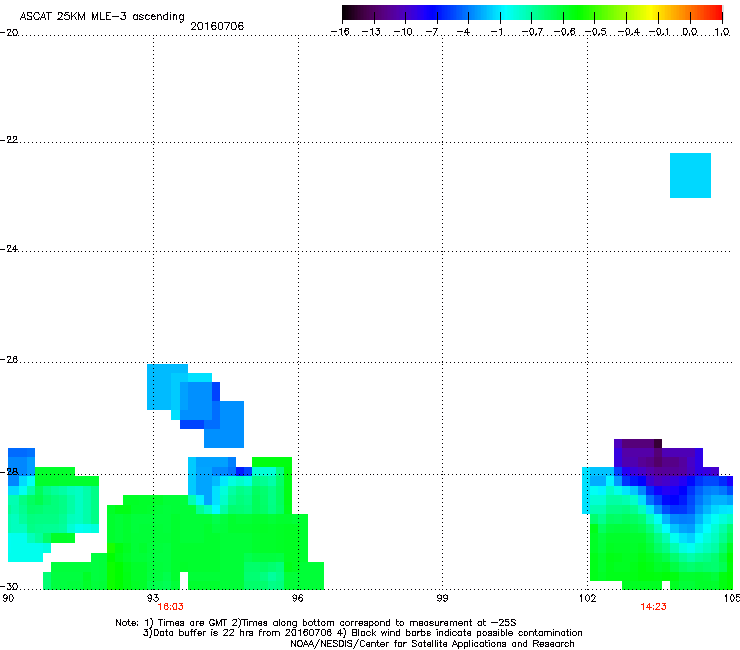Click the color bar label '-0.4'
The width and height of the screenshot is (740, 650).
click(x=629, y=32)
